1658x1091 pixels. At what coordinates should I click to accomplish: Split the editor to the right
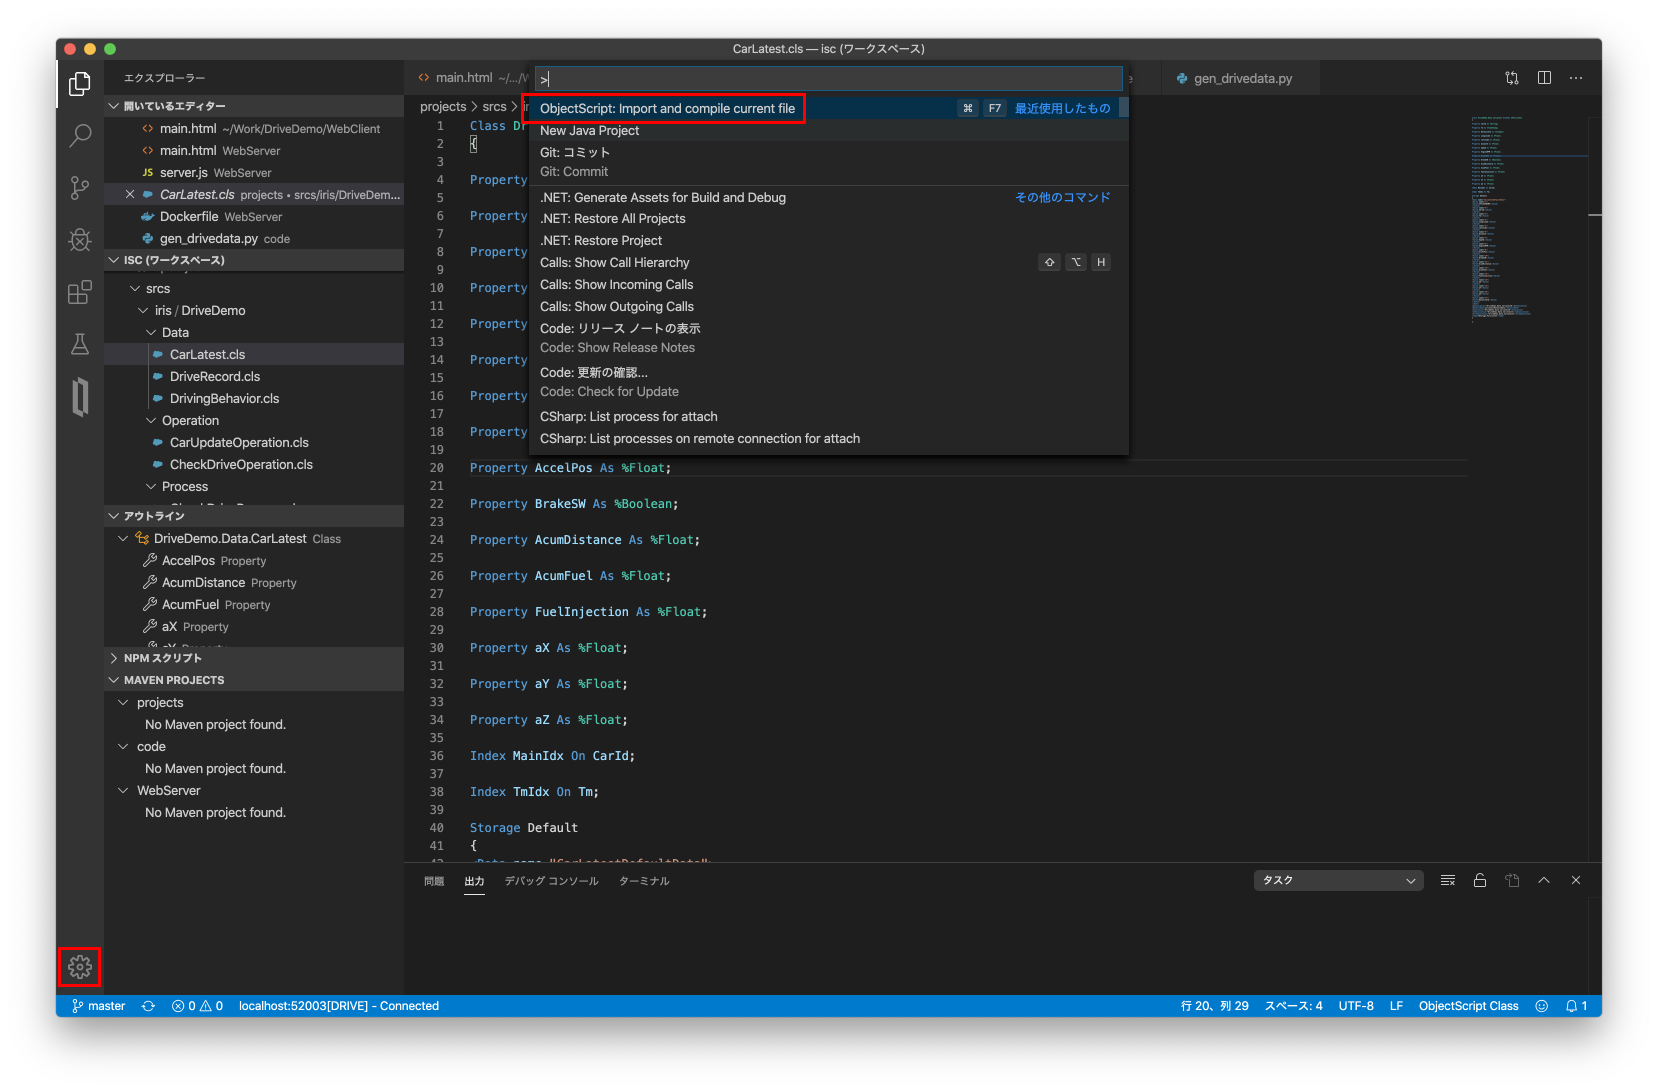coord(1544,78)
